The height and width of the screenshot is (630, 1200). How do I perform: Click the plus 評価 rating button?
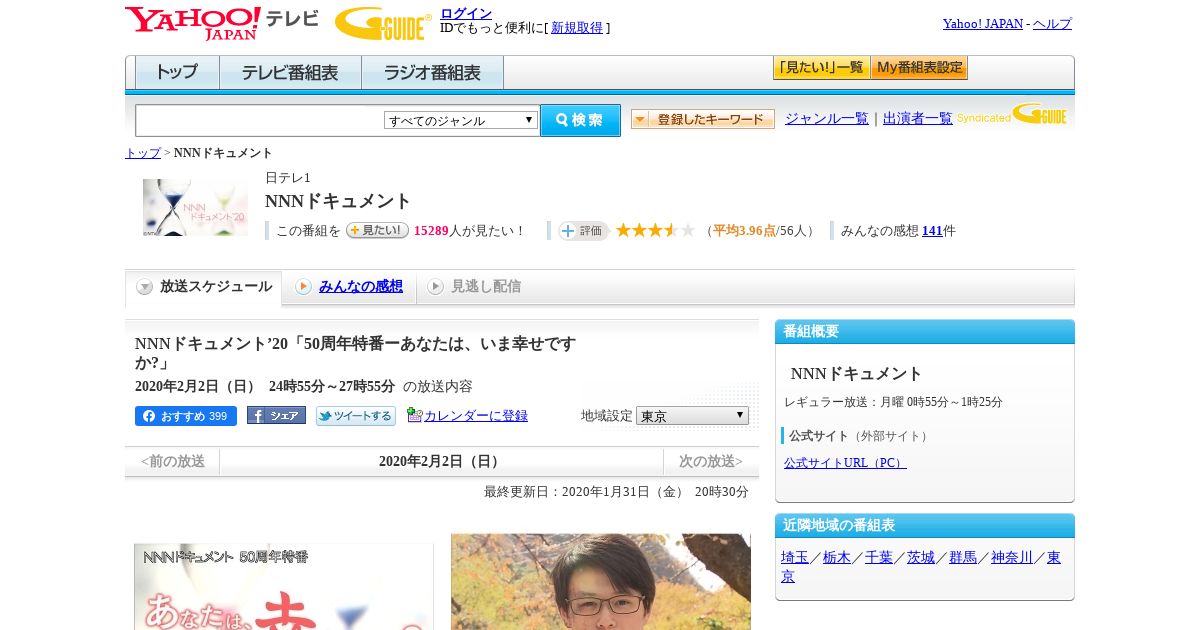(583, 230)
